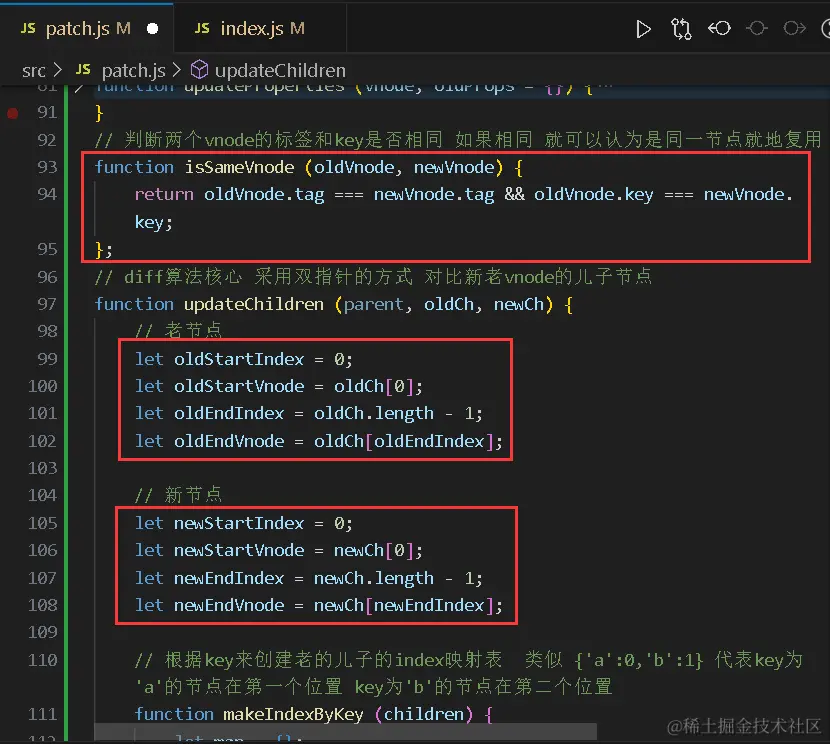
Task: Click line number 105 in gutter
Action: click(x=42, y=523)
